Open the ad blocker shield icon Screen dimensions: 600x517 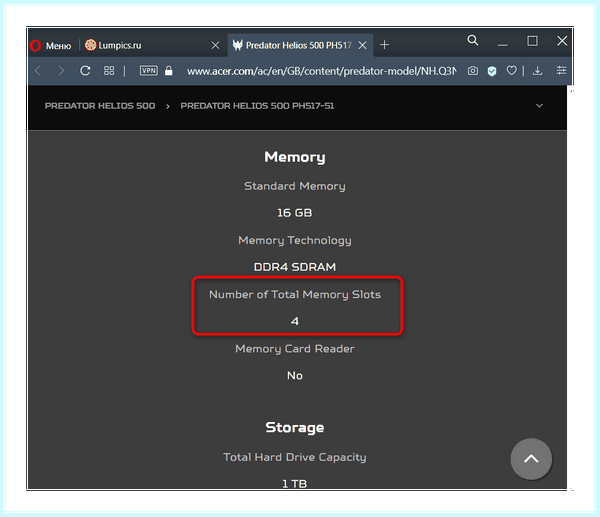click(492, 71)
